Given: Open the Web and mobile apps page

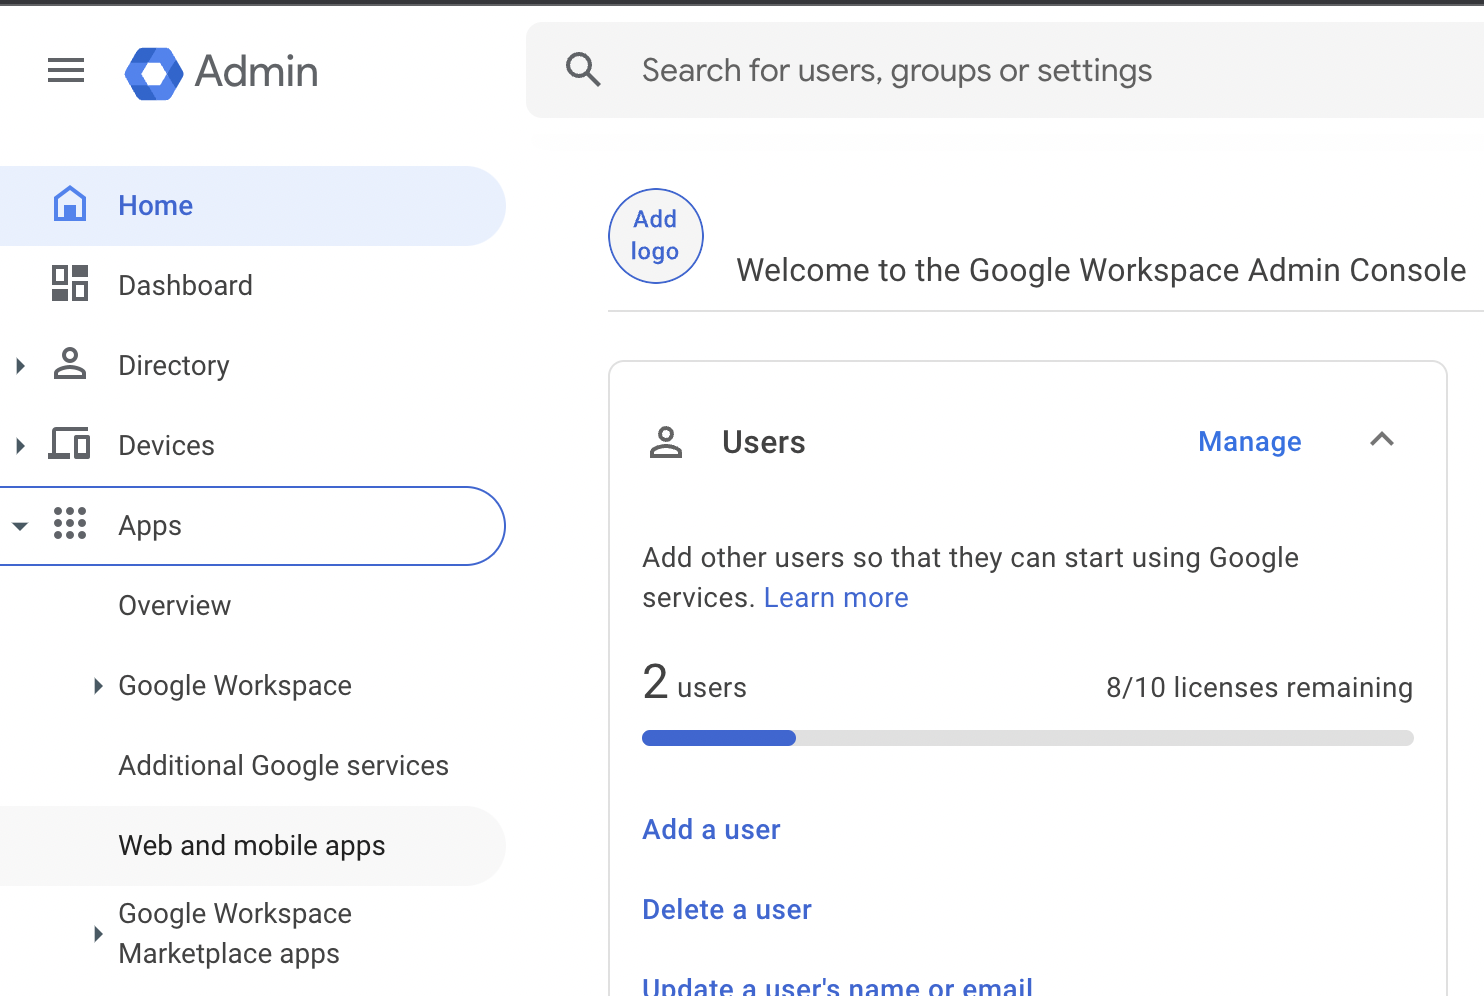Looking at the screenshot, I should pos(251,845).
